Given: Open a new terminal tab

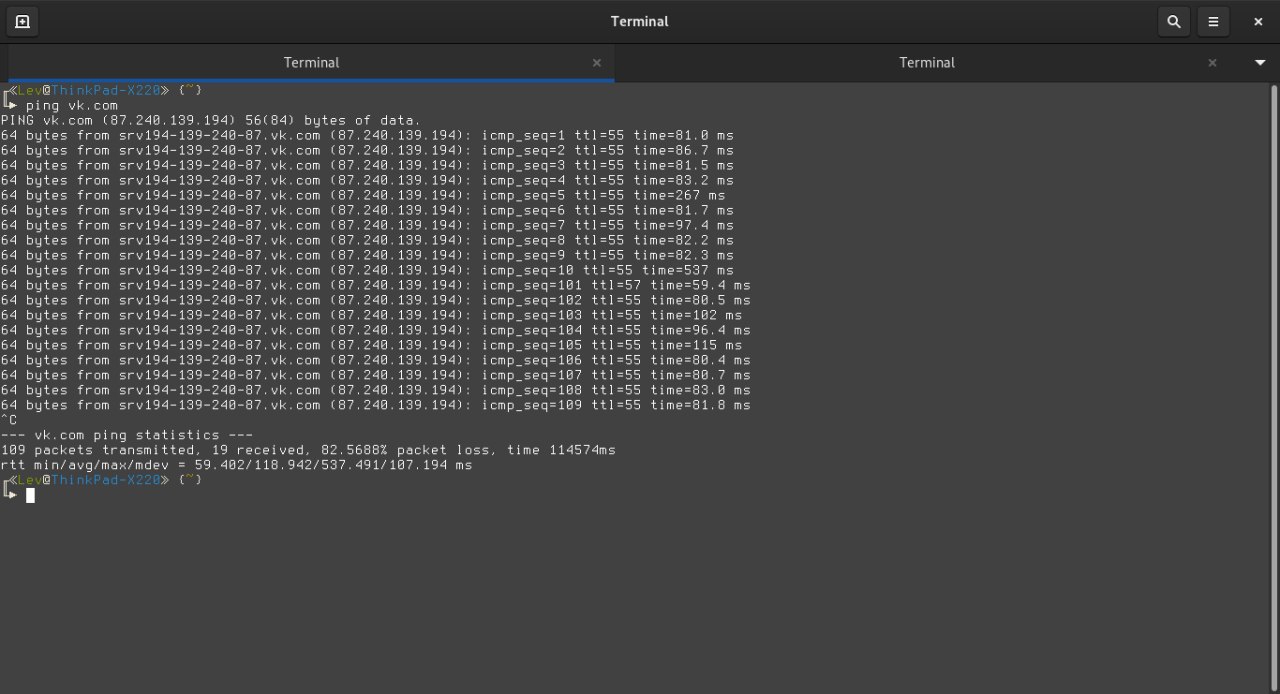Looking at the screenshot, I should [x=22, y=21].
